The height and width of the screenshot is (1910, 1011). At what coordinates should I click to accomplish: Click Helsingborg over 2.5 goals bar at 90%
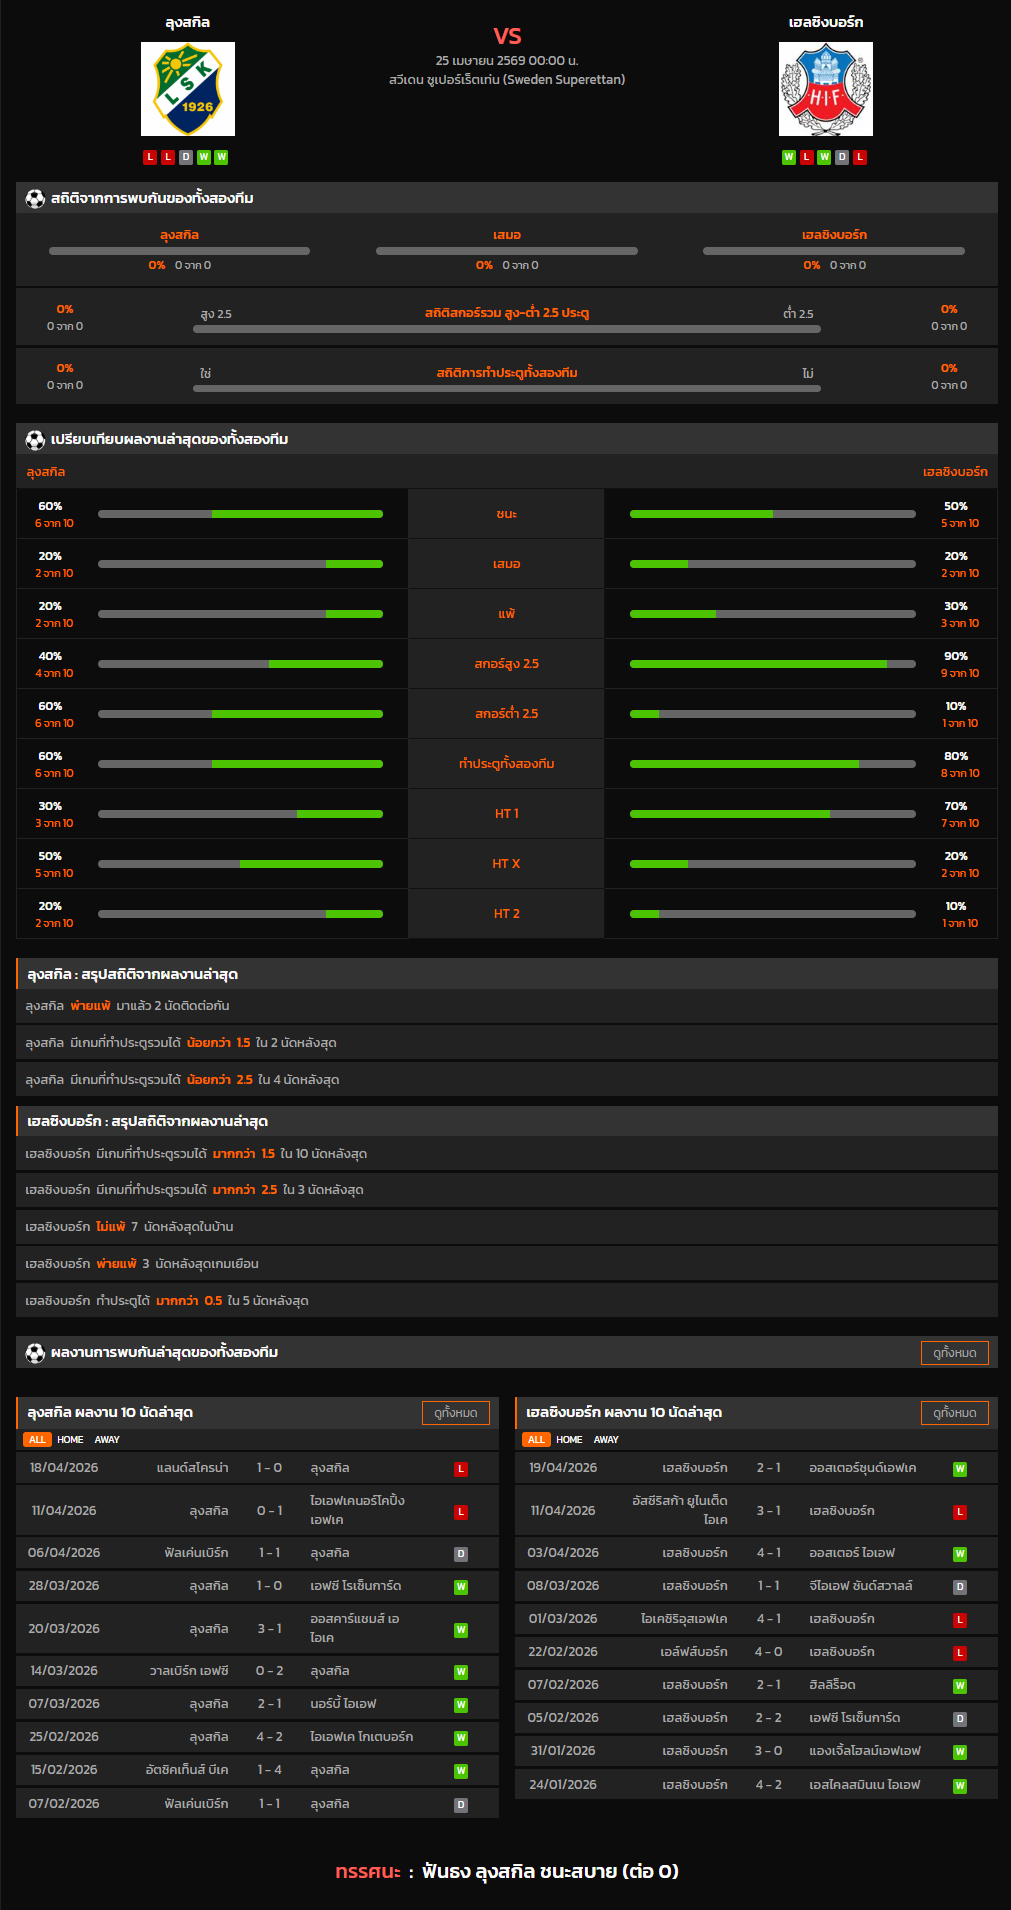[772, 664]
